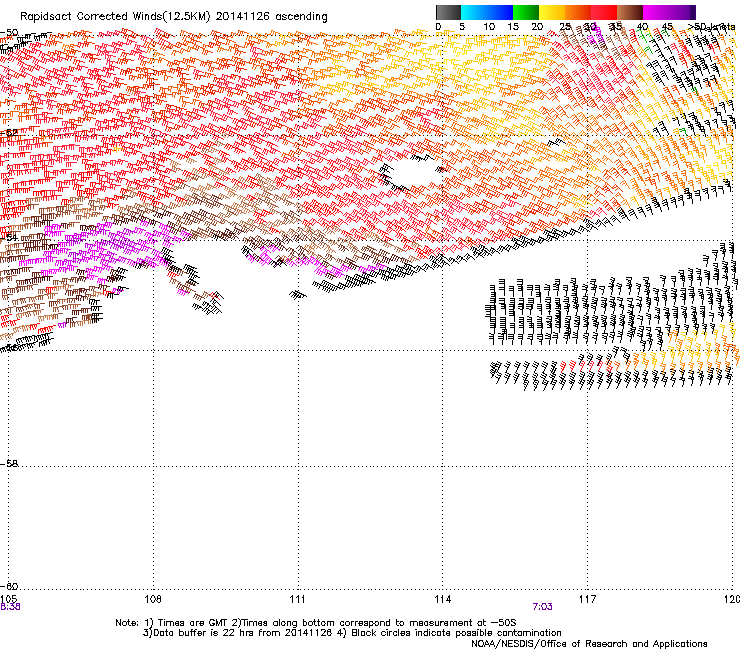Click the '117' longitude axis label
Viewport: 740px width, 650px height.
coord(588,599)
